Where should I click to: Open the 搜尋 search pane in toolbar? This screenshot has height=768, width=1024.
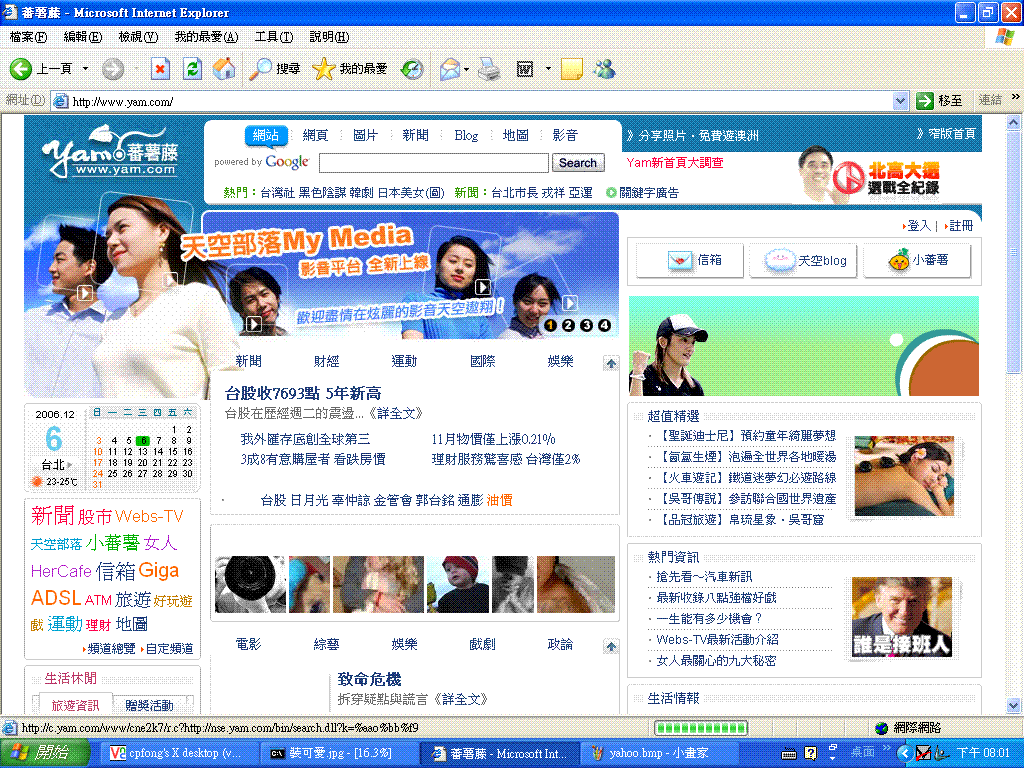tap(275, 69)
